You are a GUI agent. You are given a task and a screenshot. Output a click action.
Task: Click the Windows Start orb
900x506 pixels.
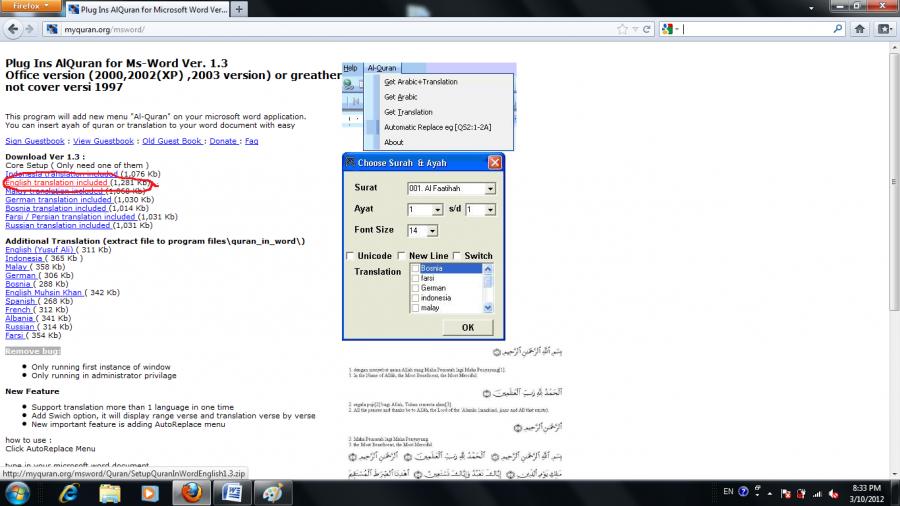tap(20, 493)
